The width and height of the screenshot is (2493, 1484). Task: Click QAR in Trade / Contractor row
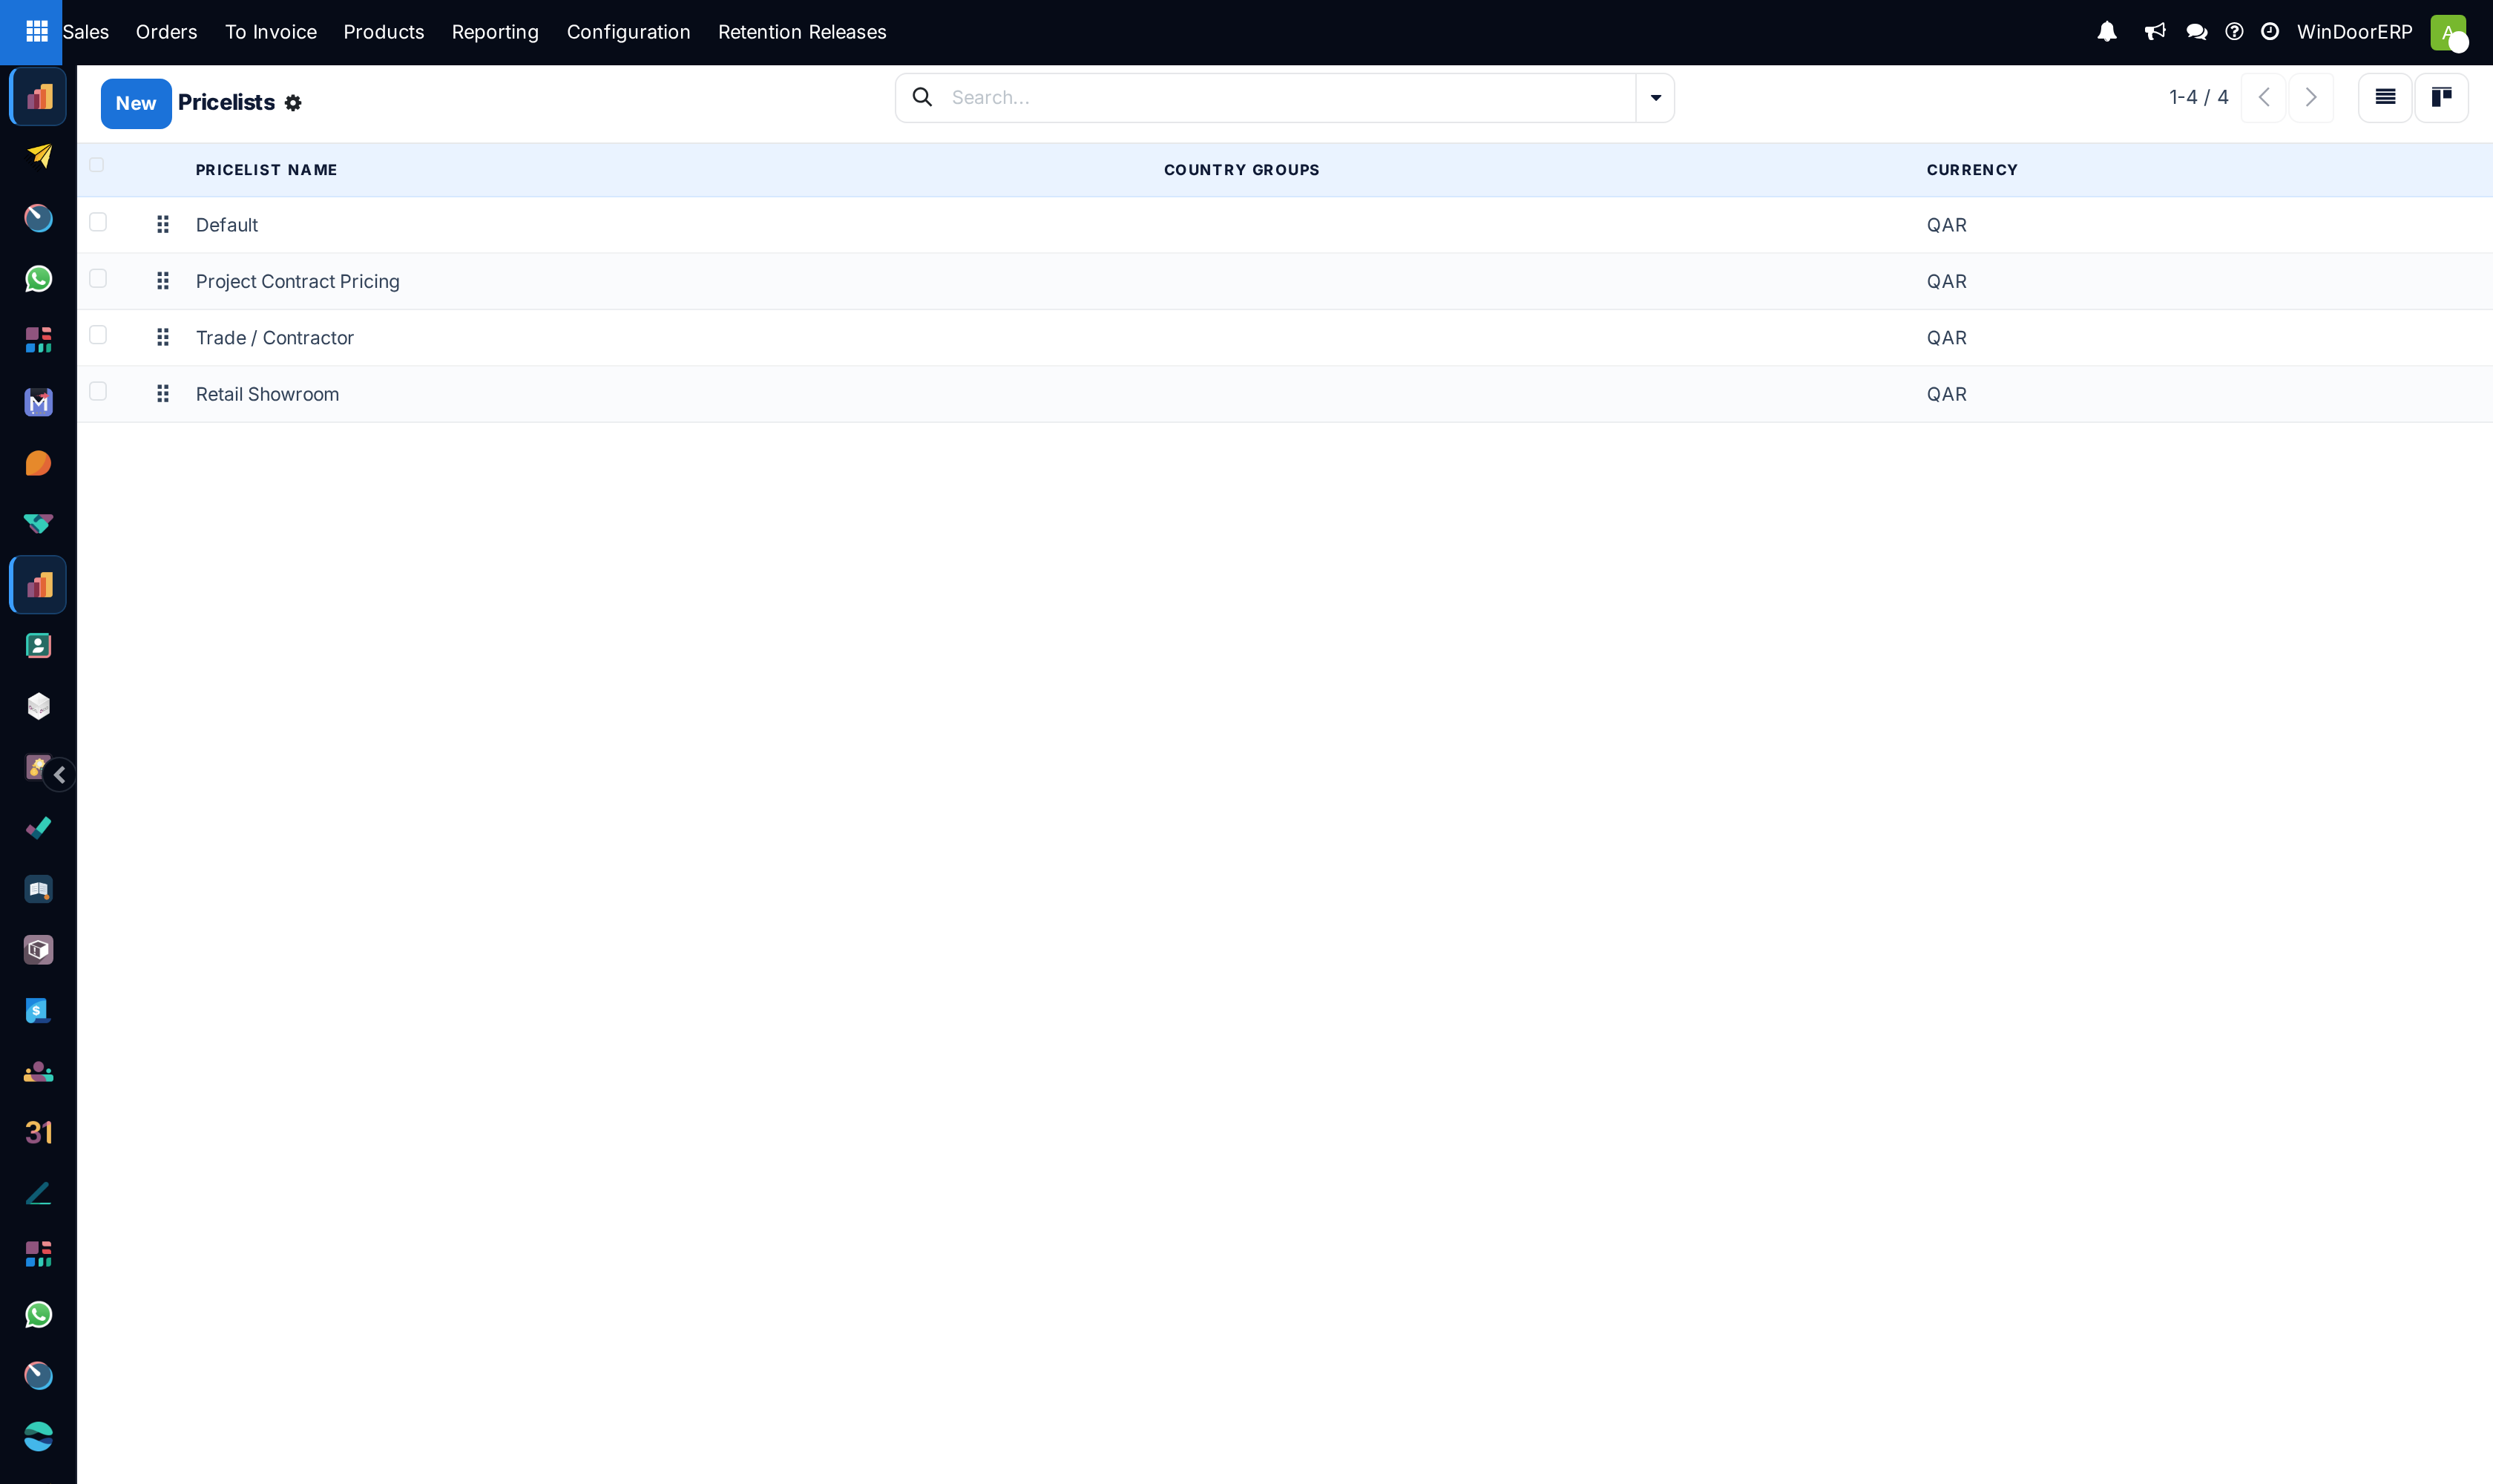1946,338
